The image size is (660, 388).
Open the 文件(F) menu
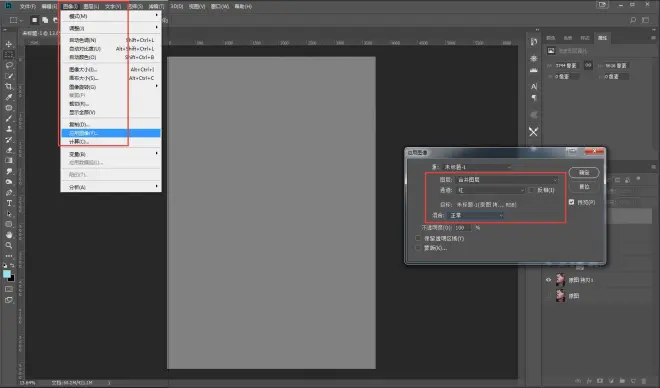(x=28, y=6)
